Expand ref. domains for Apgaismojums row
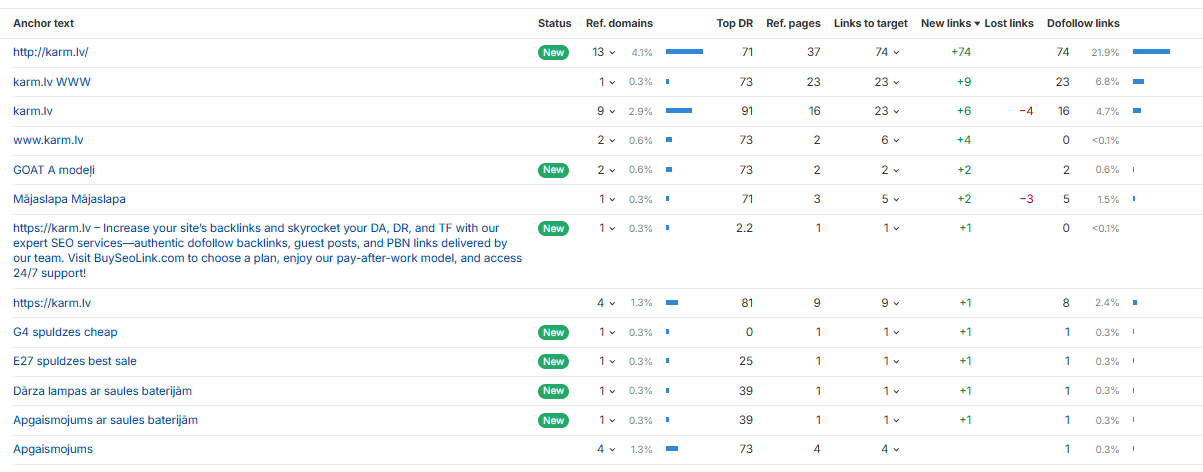Screen dimensions: 1203x472 click(x=605, y=449)
